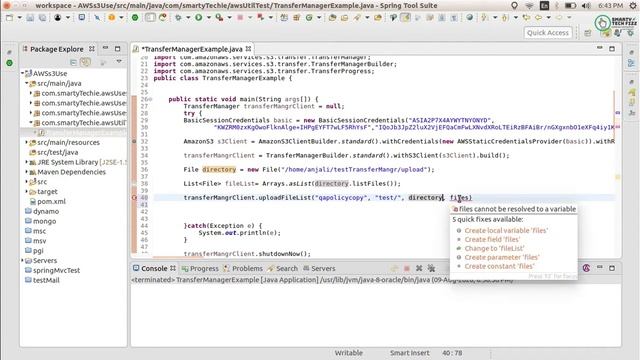The width and height of the screenshot is (640, 360).
Task: Select the dynamo project
Action: pyautogui.click(x=46, y=211)
